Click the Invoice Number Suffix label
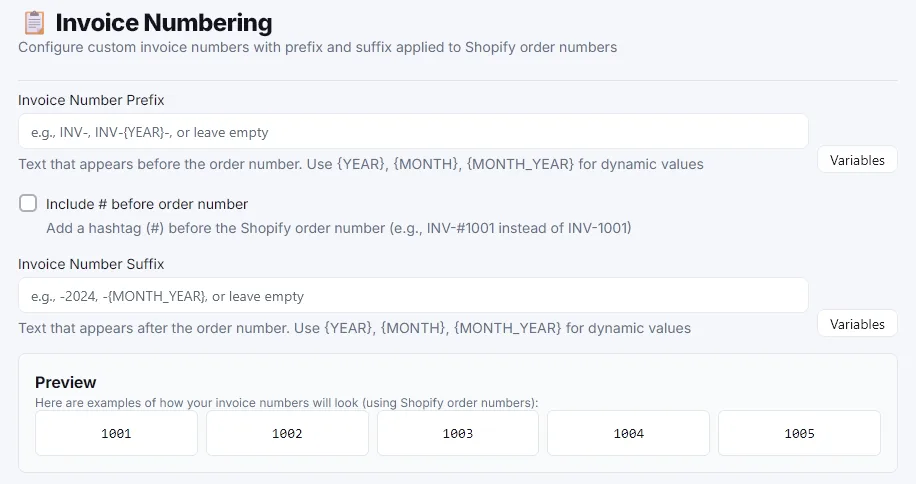916x484 pixels. pos(91,264)
